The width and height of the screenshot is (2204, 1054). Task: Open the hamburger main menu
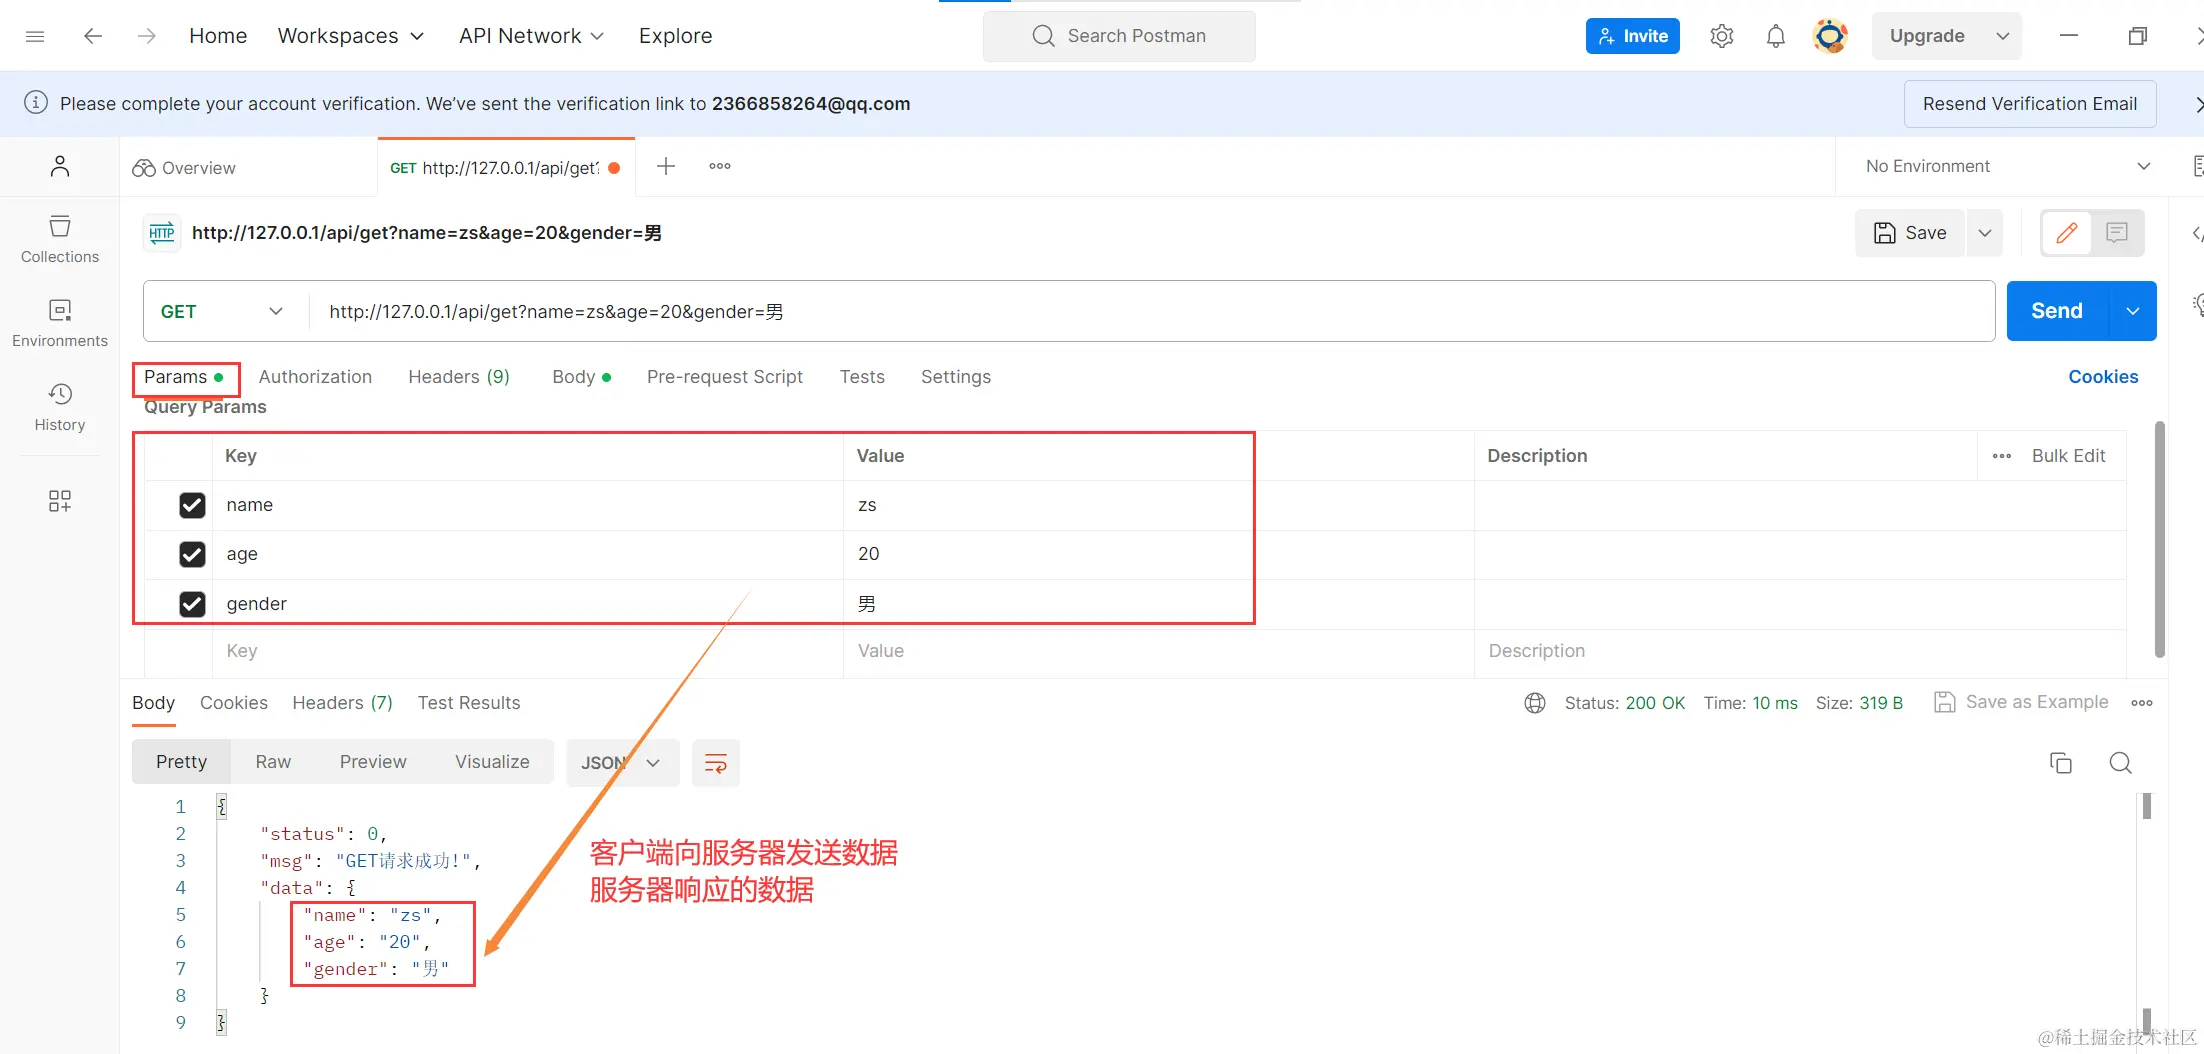click(x=35, y=36)
